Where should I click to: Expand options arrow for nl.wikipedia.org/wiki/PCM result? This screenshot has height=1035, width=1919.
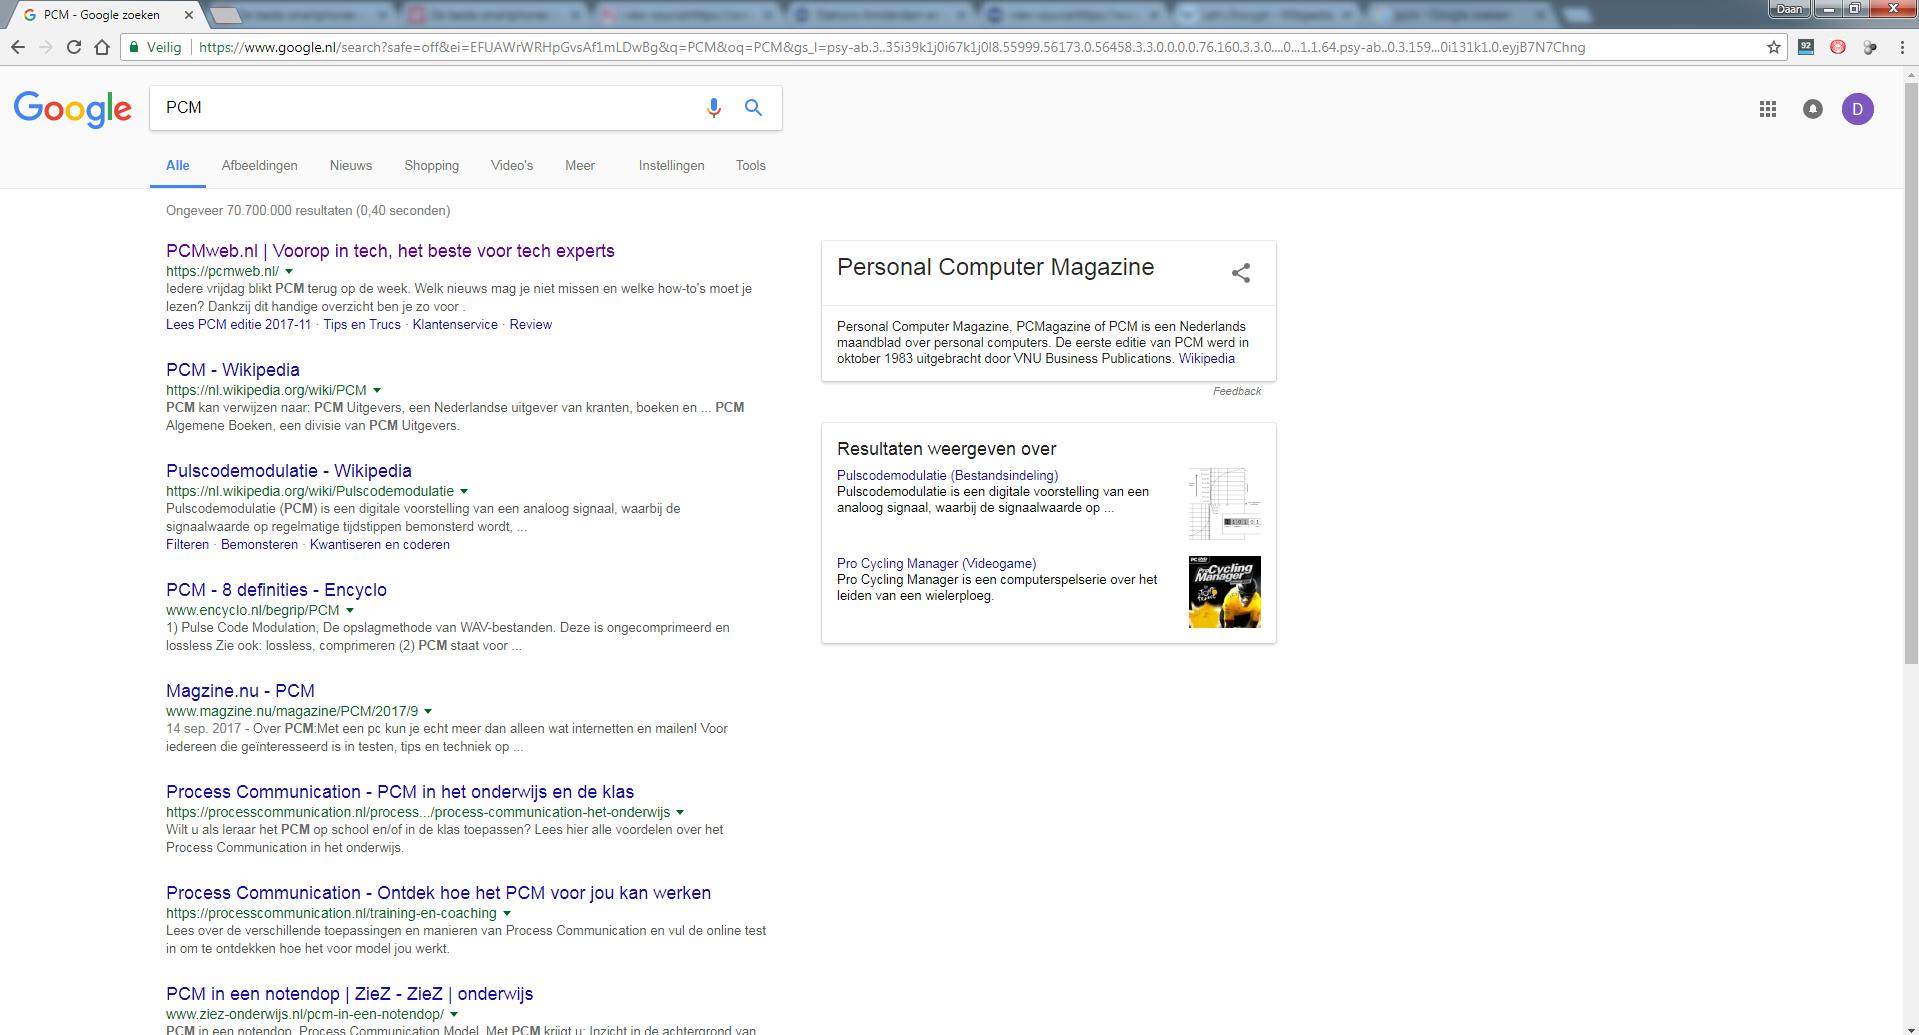(x=377, y=390)
